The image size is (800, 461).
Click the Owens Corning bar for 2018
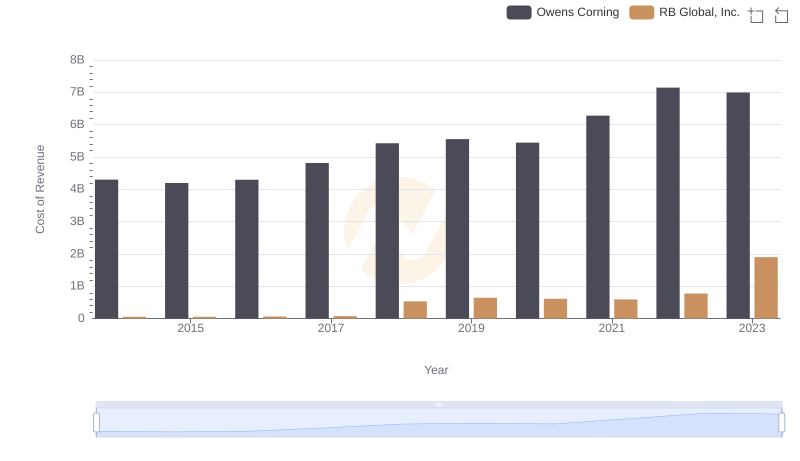pyautogui.click(x=387, y=231)
